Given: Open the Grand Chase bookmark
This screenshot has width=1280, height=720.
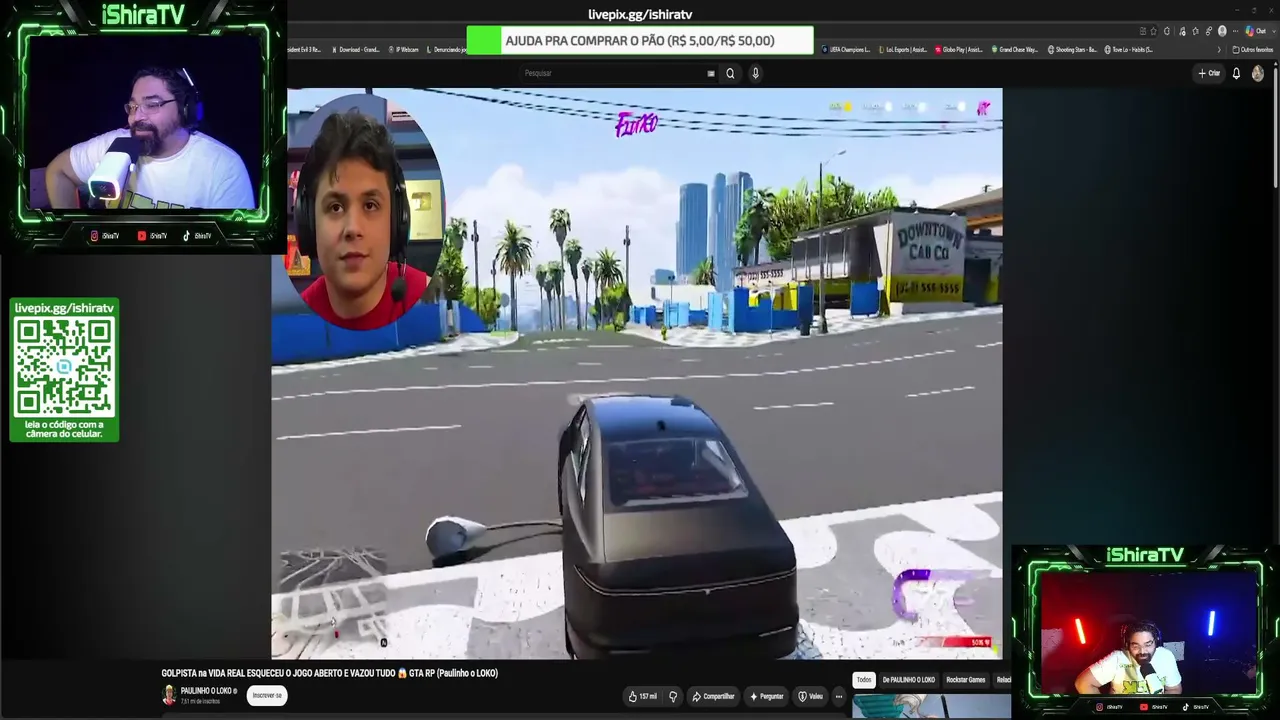Looking at the screenshot, I should coord(1014,49).
